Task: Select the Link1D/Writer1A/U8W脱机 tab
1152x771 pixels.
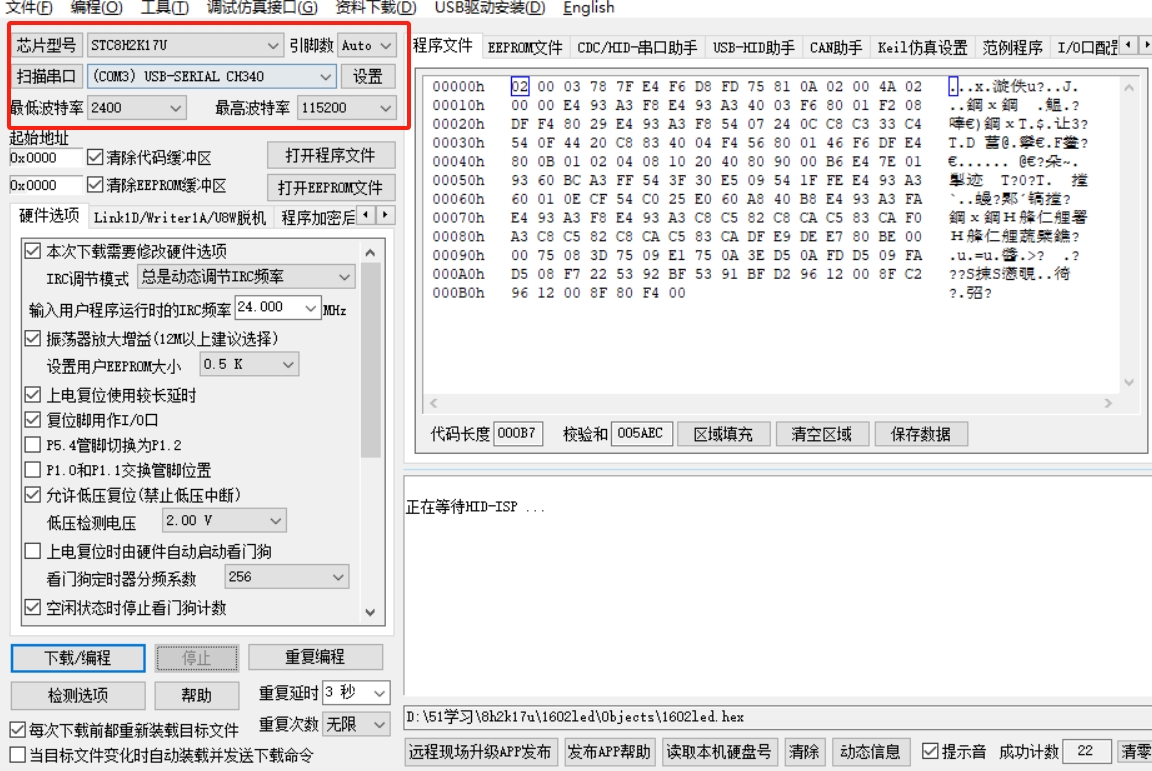Action: (x=179, y=218)
